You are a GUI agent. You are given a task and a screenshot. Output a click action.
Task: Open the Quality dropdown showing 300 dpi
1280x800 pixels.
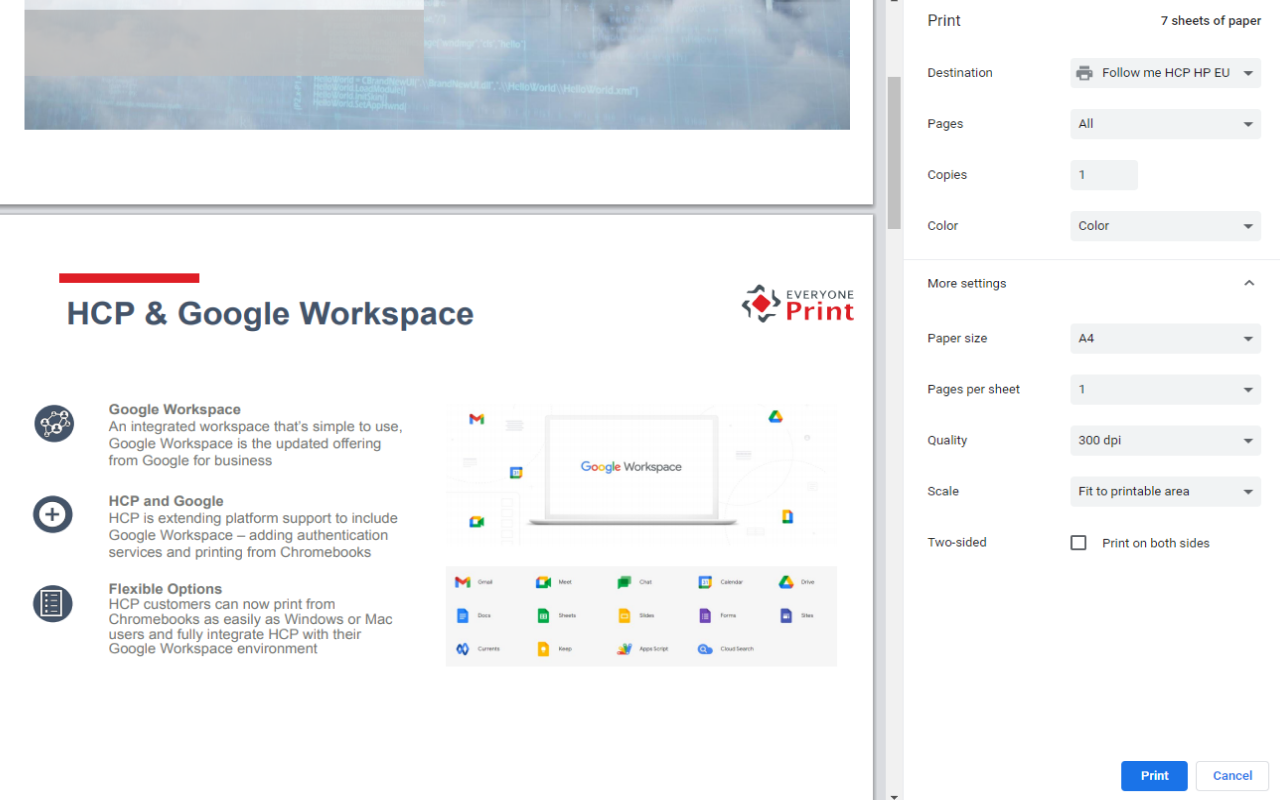click(1165, 441)
